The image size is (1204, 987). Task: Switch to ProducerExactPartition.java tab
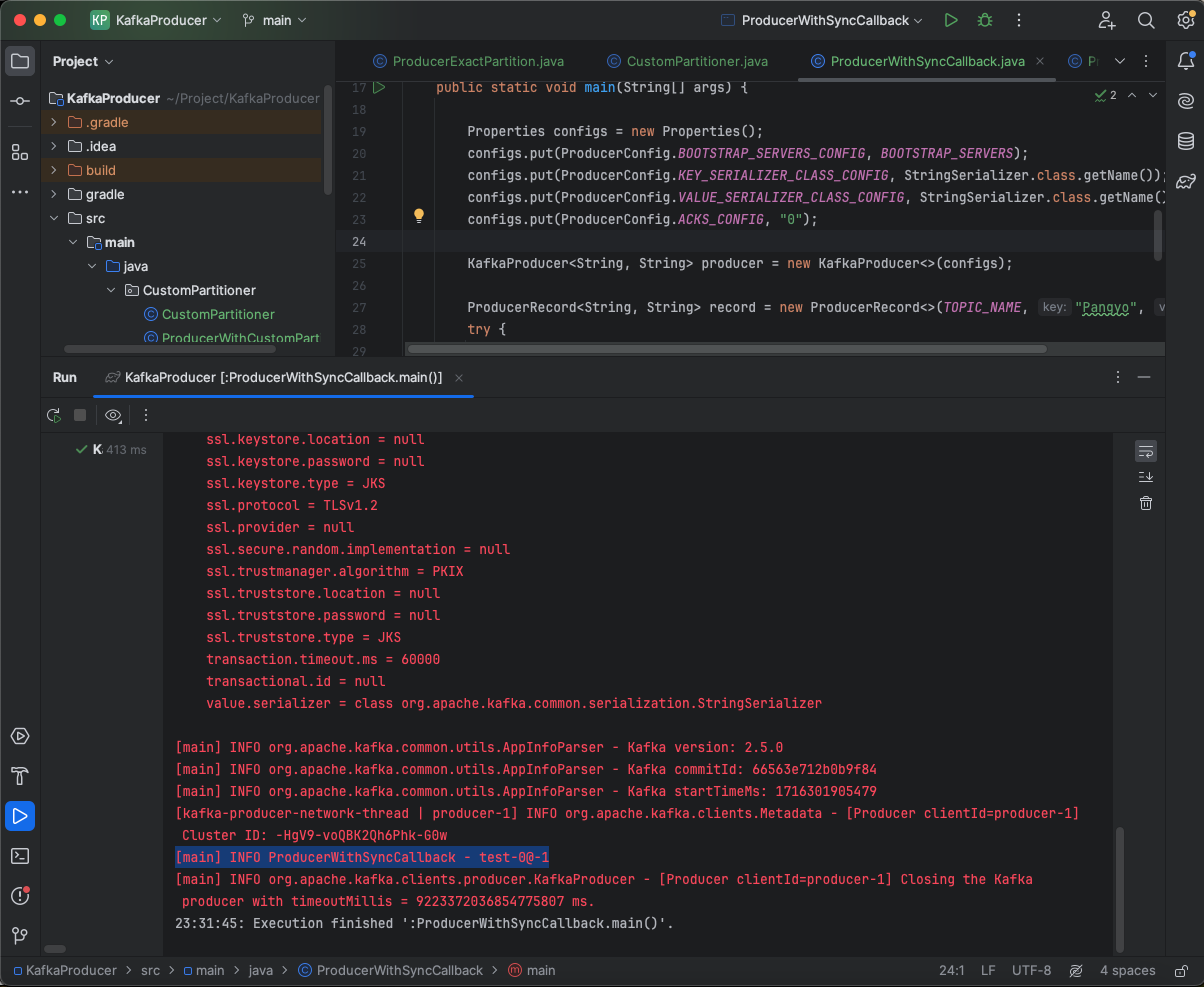click(x=470, y=61)
